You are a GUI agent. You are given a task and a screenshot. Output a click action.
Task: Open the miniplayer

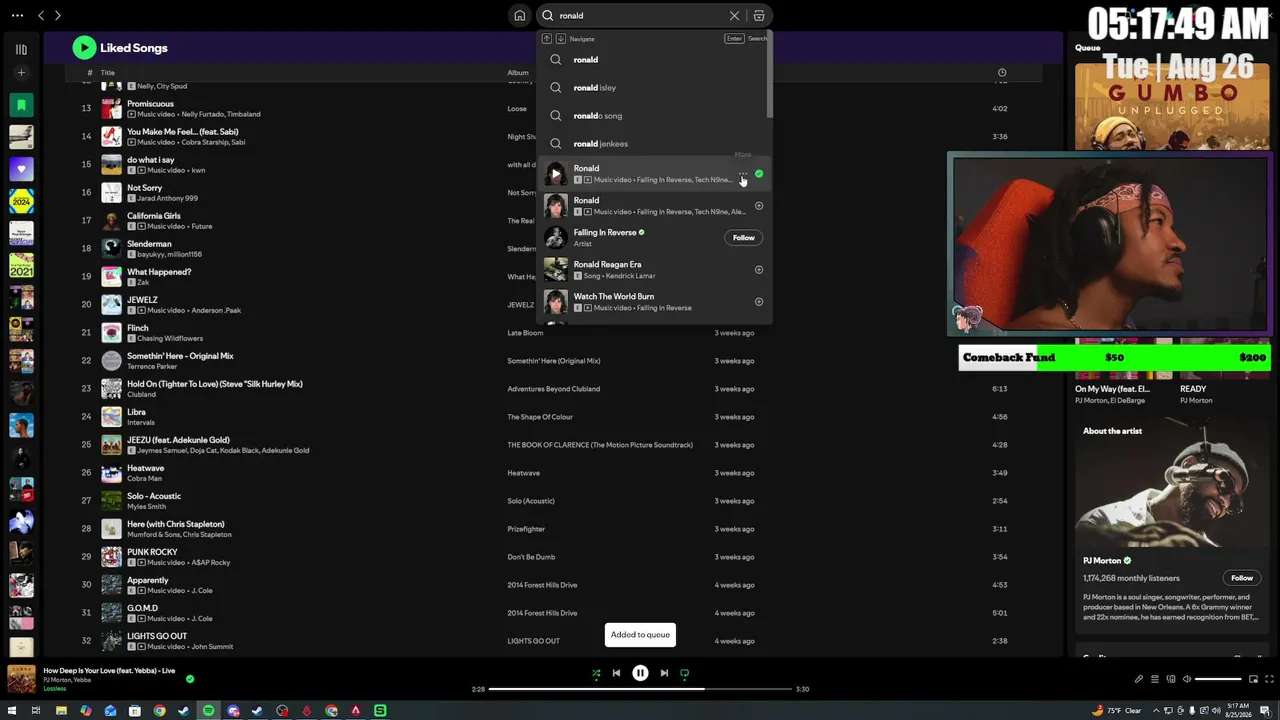[1254, 679]
